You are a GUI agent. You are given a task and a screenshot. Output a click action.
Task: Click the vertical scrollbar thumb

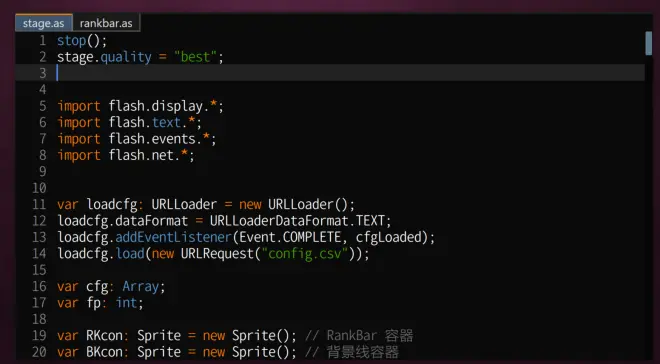(x=649, y=43)
